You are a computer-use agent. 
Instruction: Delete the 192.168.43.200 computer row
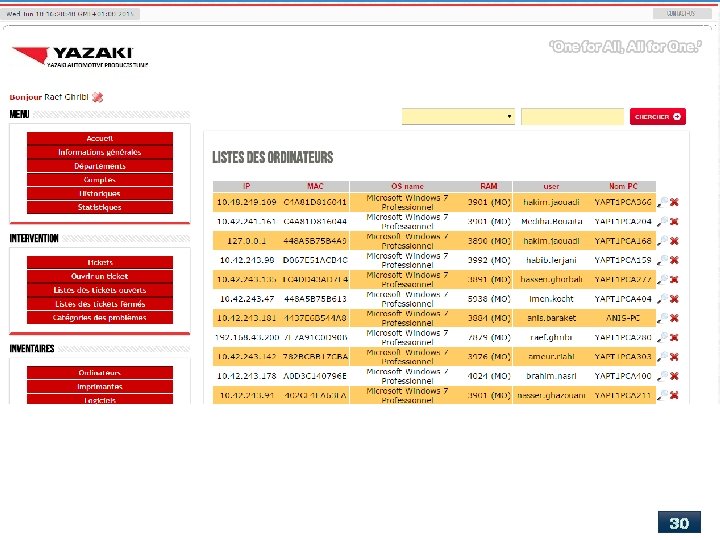click(674, 337)
